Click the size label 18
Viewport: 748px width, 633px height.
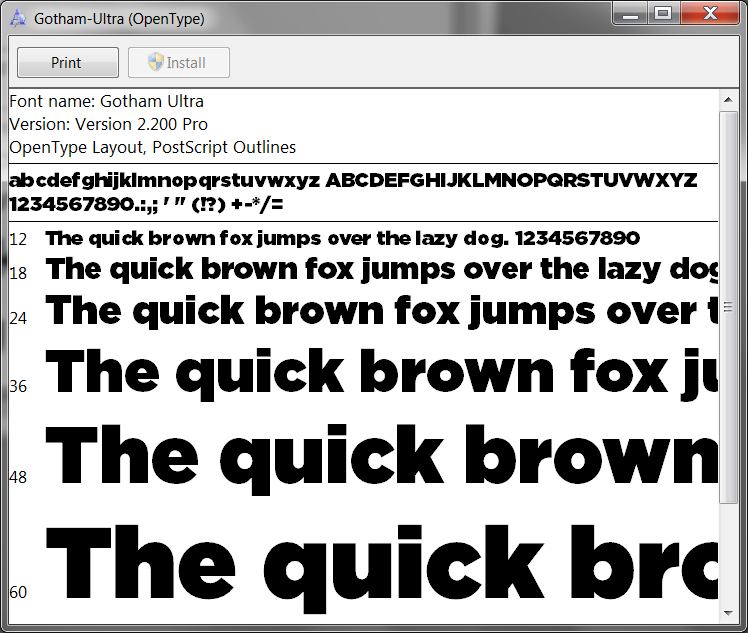pos(18,273)
